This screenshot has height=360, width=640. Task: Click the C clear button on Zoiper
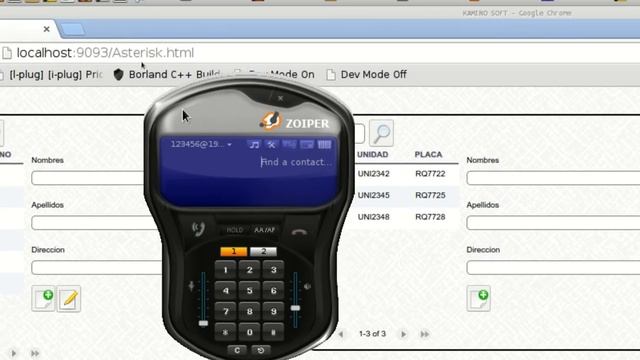237,350
